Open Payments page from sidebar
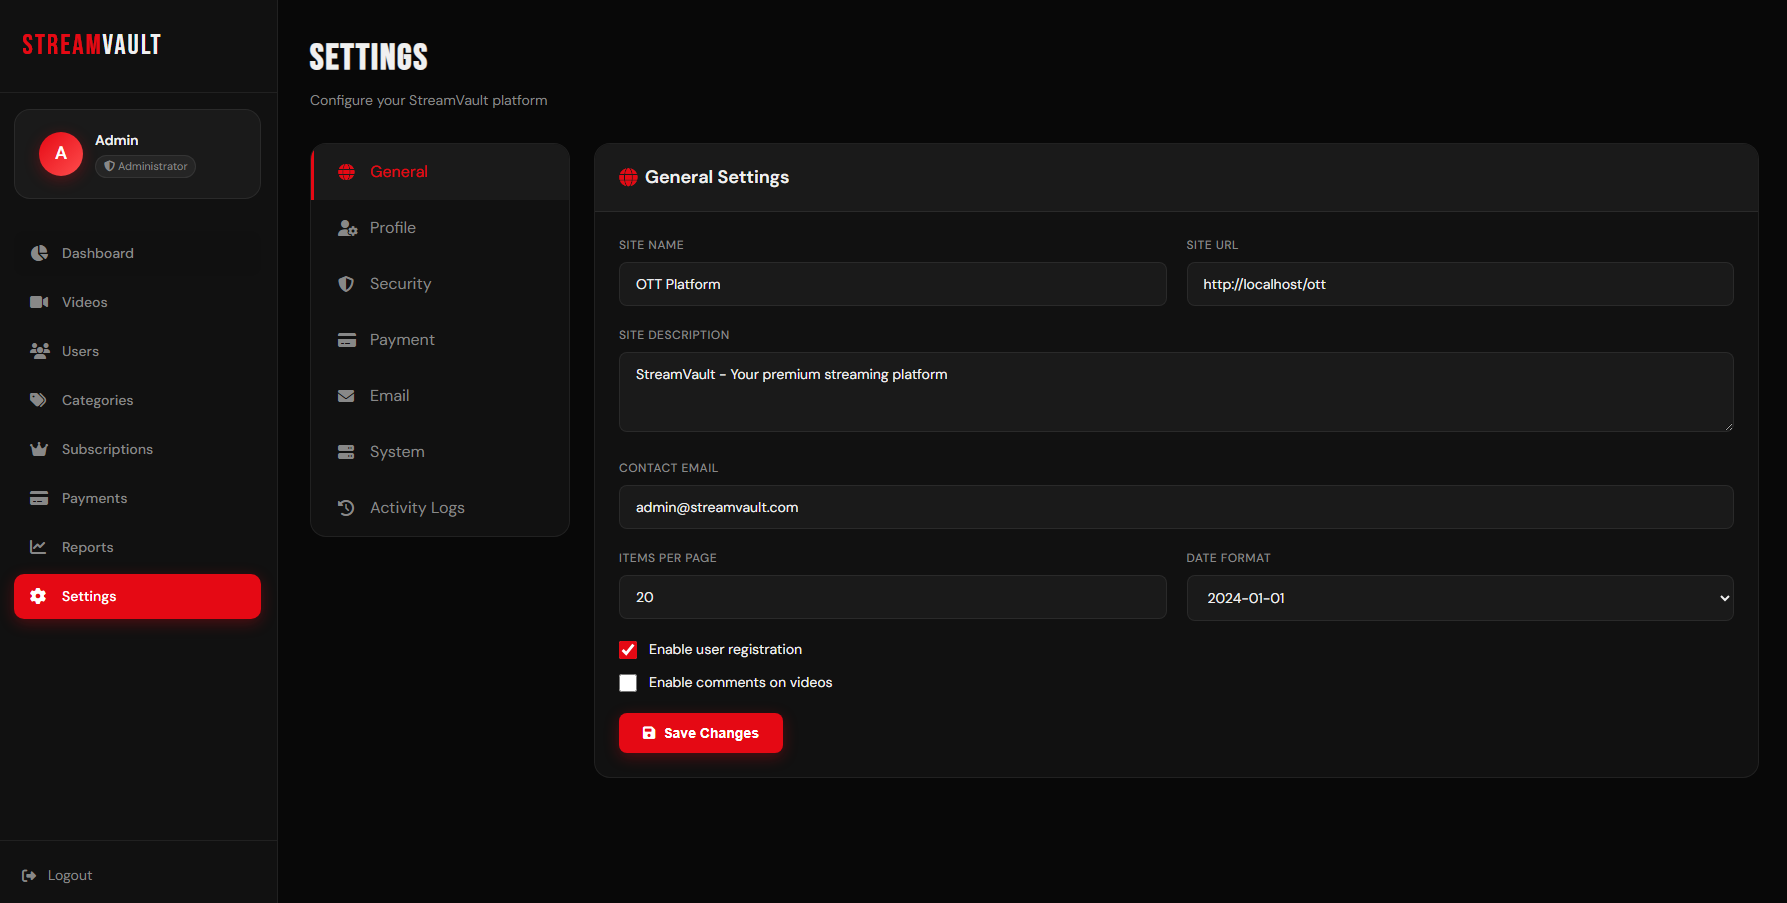 [x=94, y=498]
